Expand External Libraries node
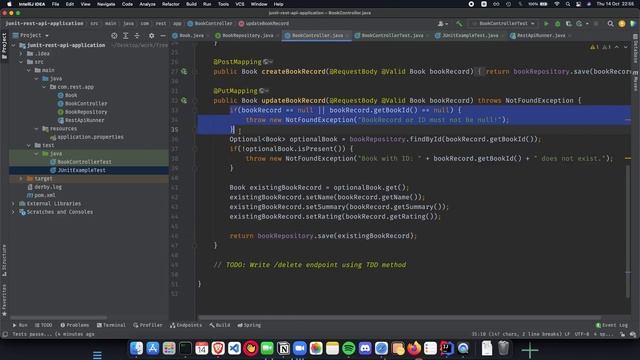This screenshot has width=640, height=360. click(13, 203)
